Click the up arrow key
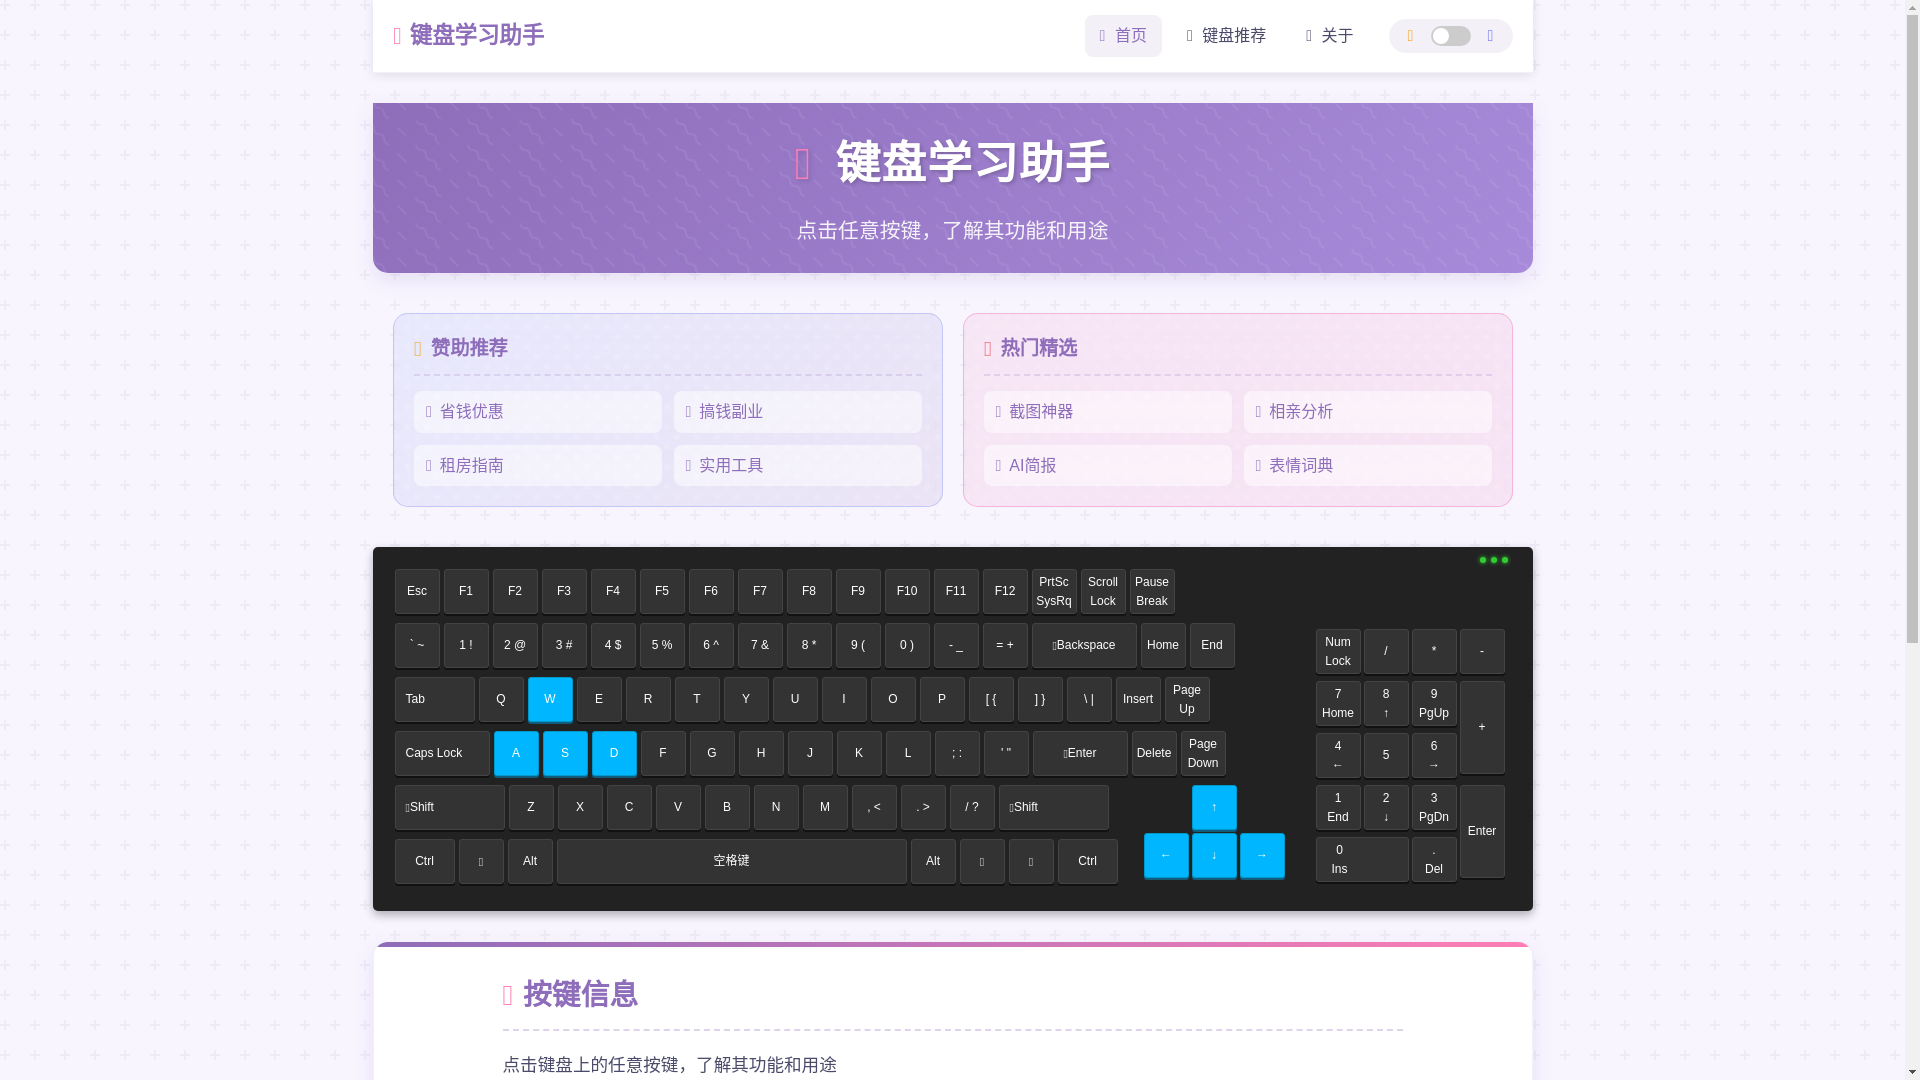Image resolution: width=1920 pixels, height=1080 pixels. [x=1214, y=807]
